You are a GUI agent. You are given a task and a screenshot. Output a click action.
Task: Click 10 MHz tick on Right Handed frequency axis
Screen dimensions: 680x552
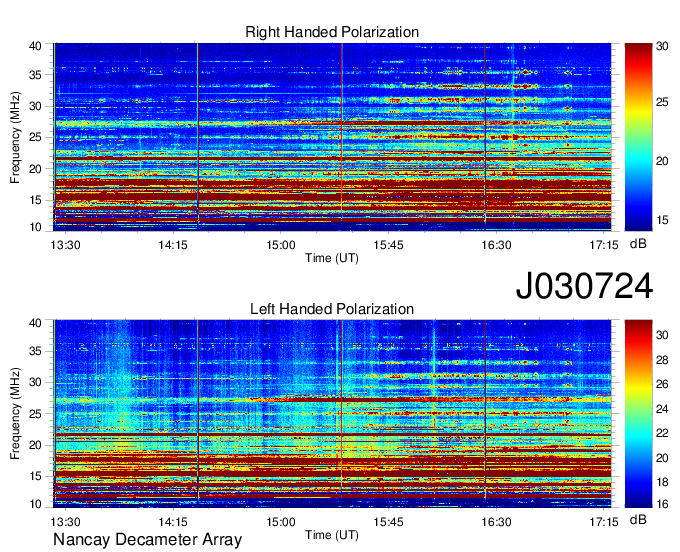35,227
